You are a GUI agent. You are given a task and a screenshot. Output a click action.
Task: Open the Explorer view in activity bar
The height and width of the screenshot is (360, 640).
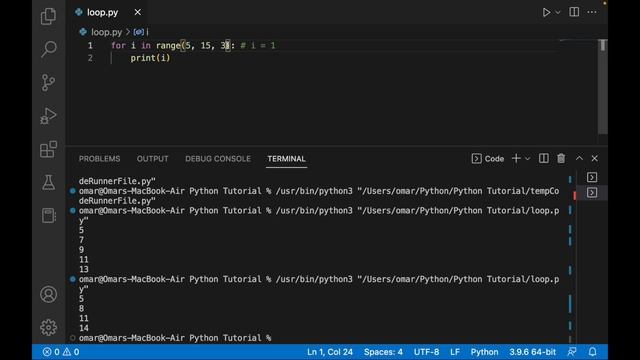tap(48, 16)
